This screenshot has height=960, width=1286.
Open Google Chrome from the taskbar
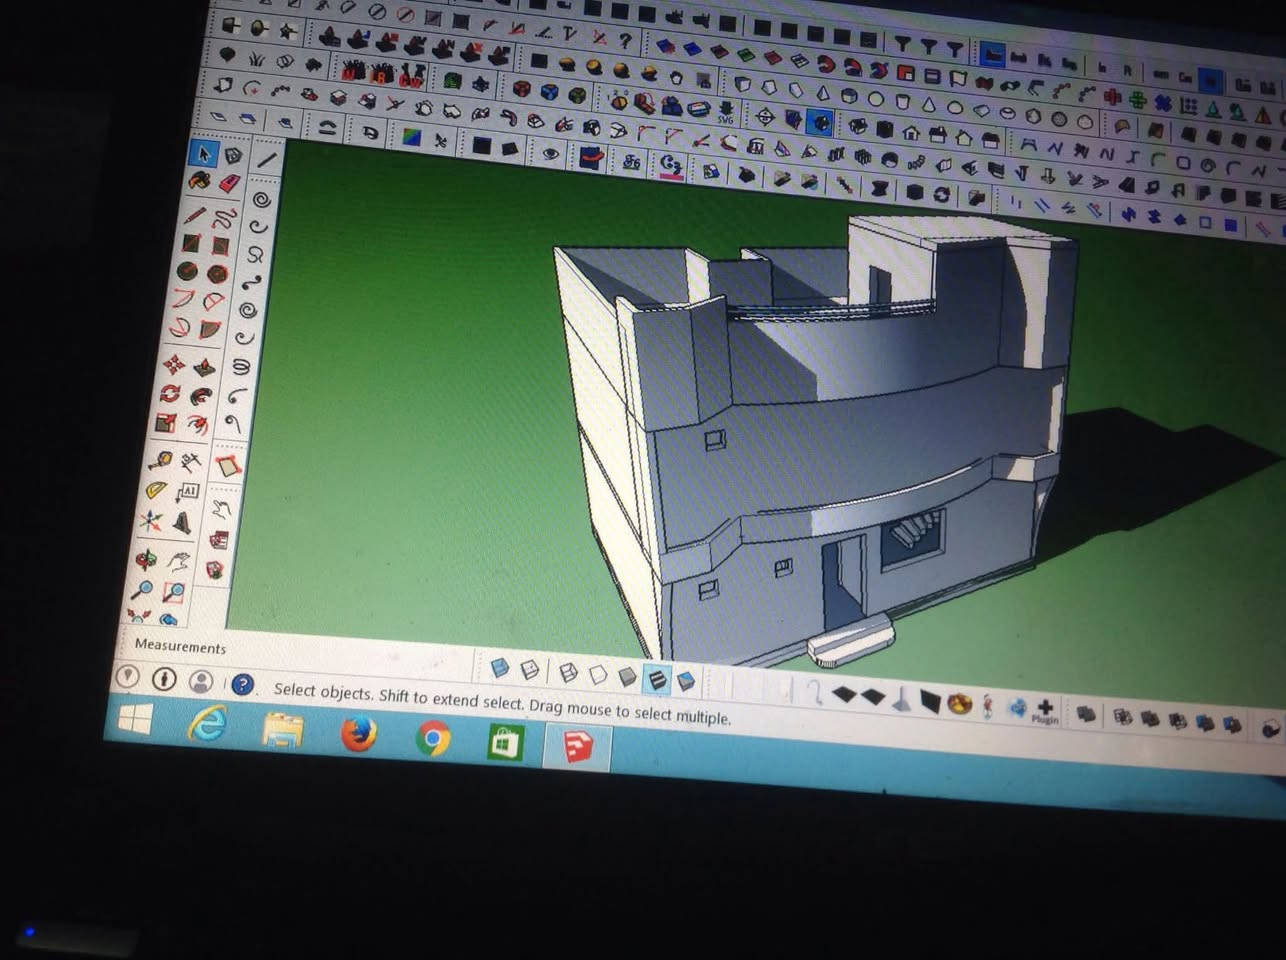coord(433,739)
